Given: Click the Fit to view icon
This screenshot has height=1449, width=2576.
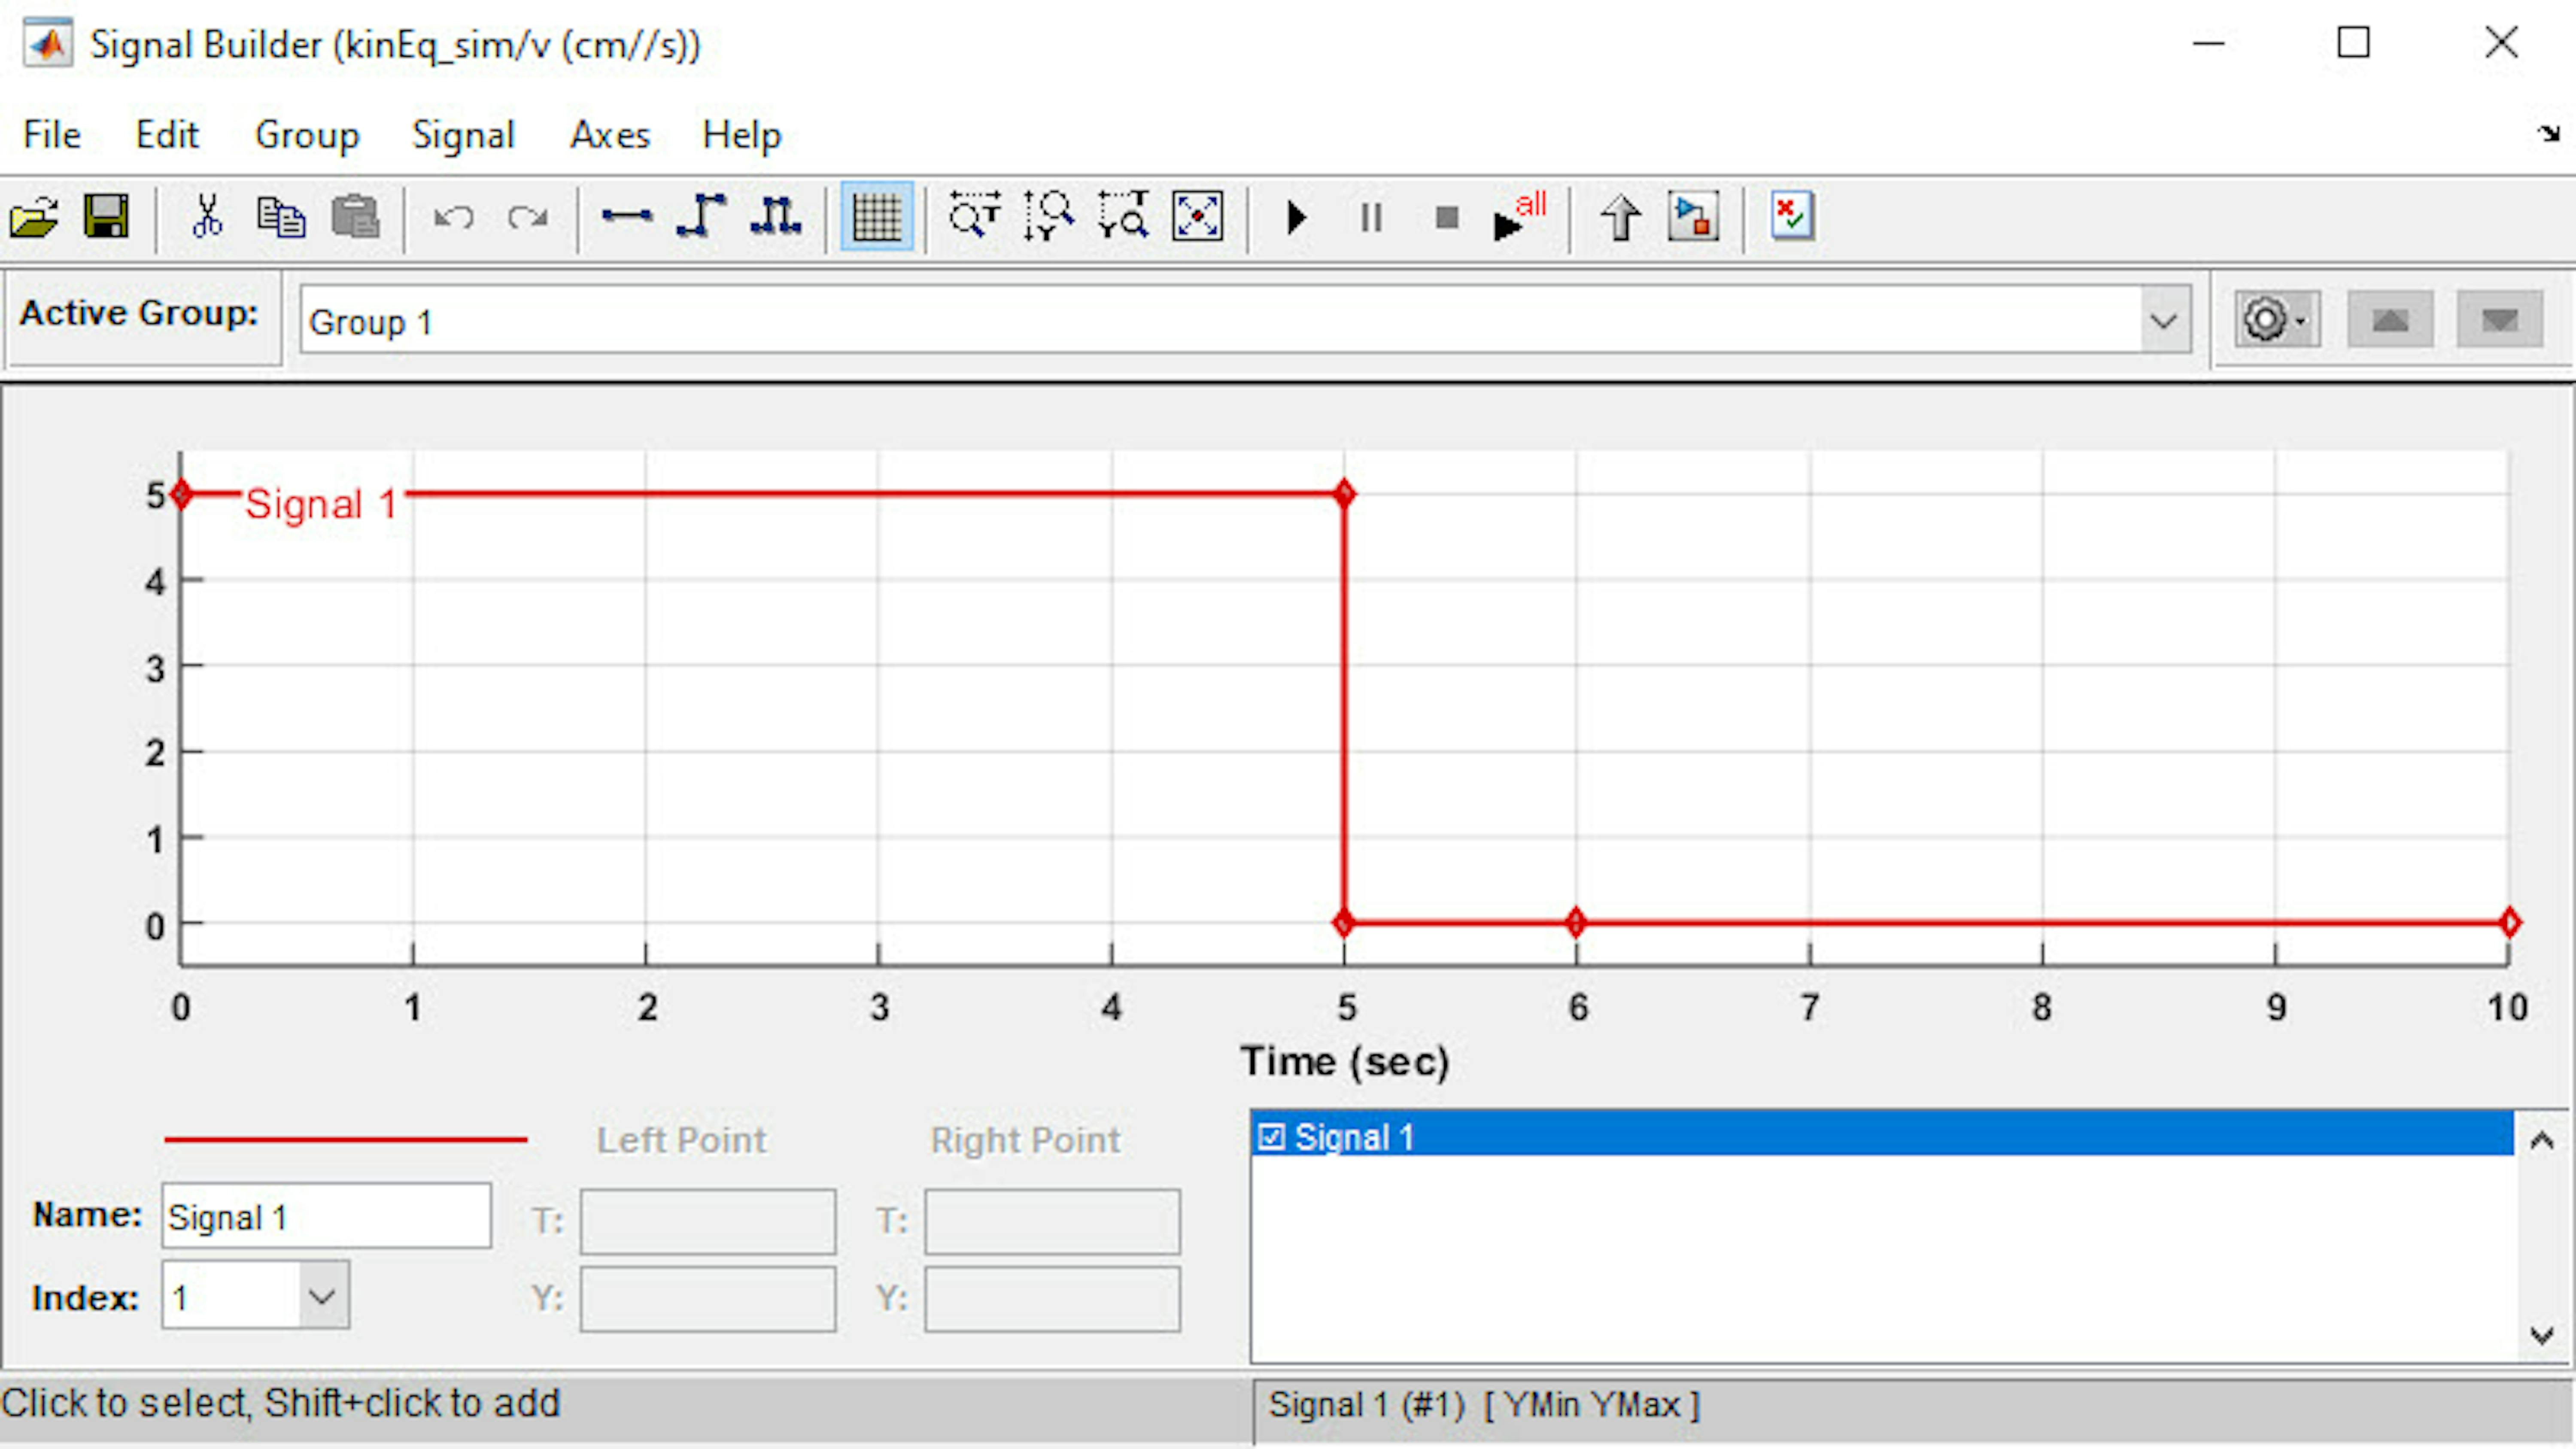Looking at the screenshot, I should click(x=1197, y=216).
